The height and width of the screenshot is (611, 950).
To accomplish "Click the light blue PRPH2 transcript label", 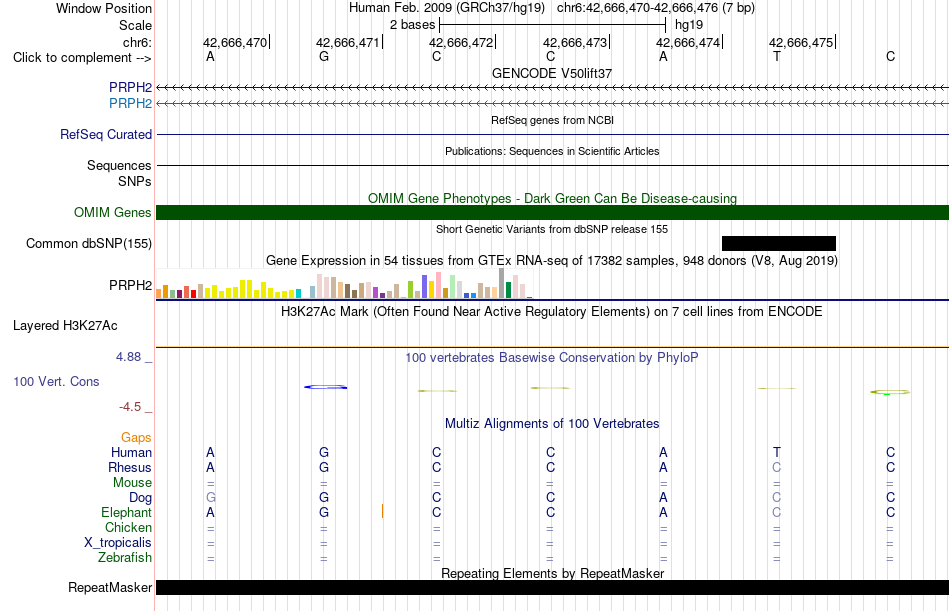I will [130, 103].
